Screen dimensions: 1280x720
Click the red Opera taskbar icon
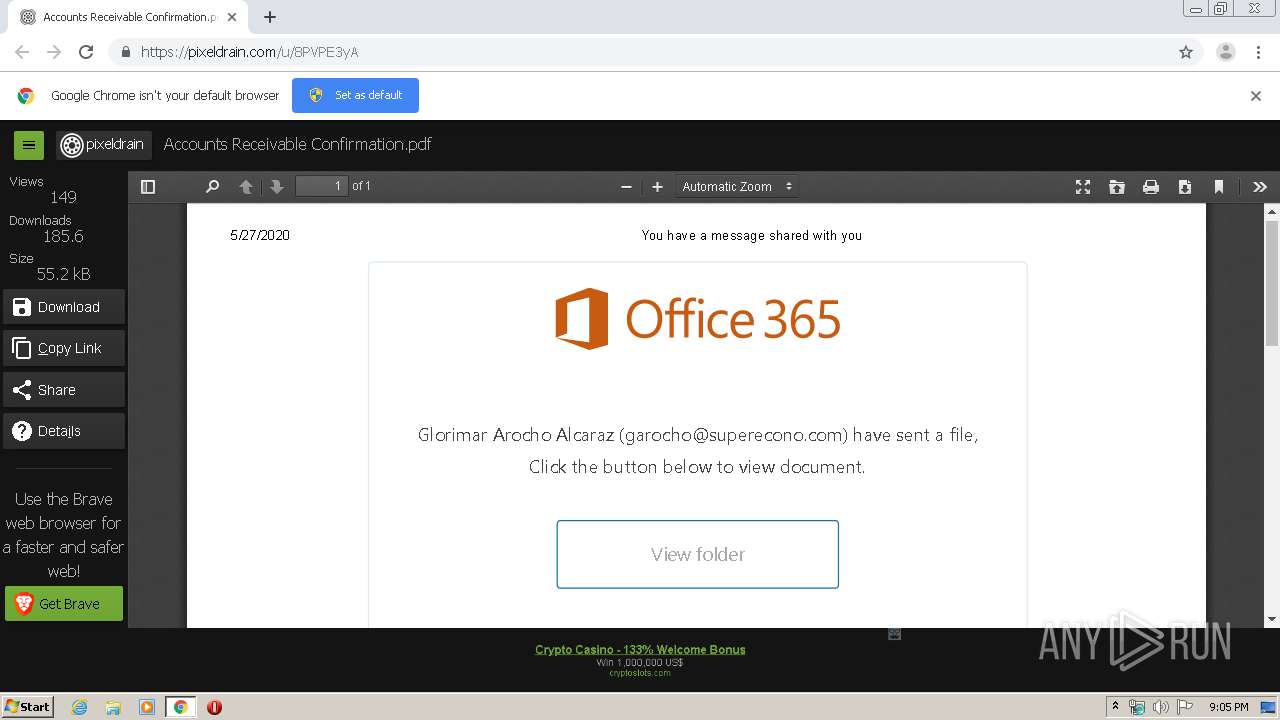(214, 707)
